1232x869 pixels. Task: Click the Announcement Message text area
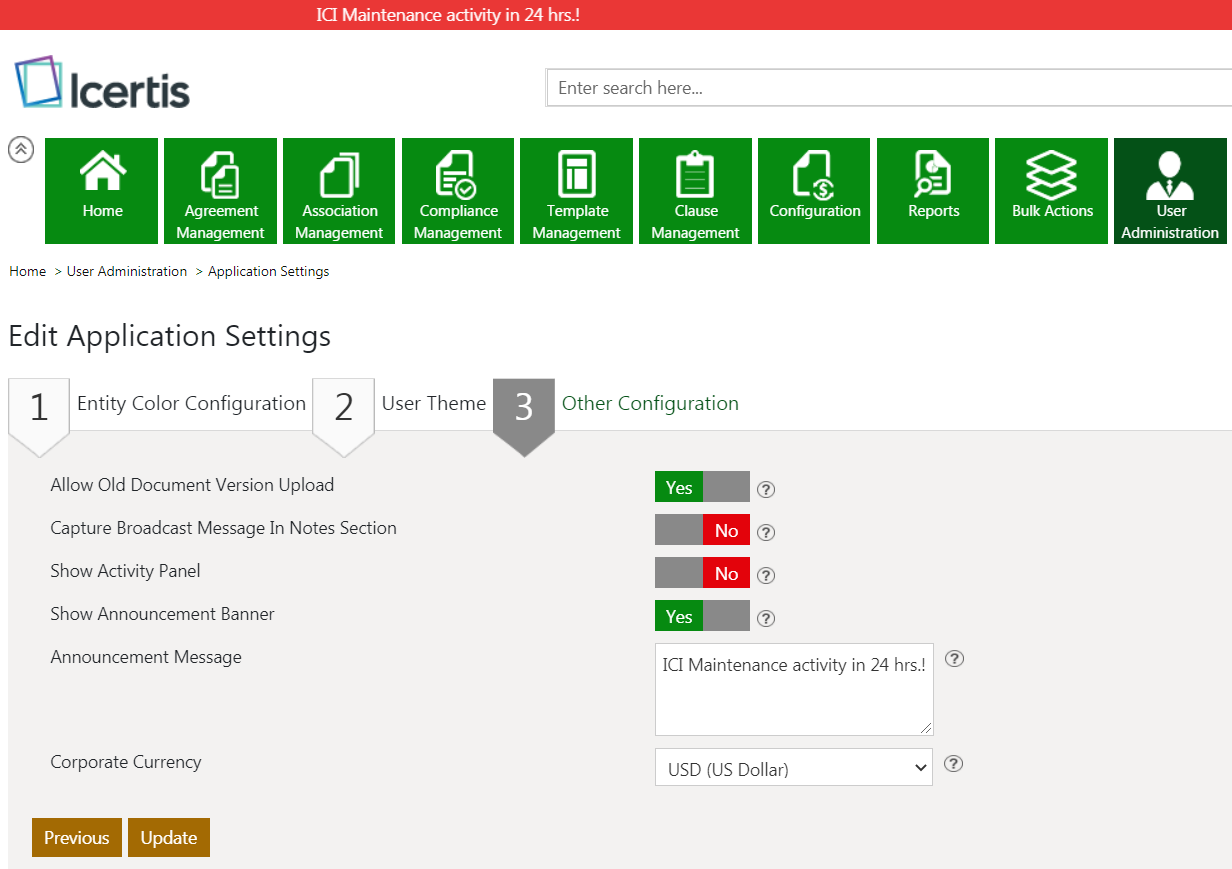[x=793, y=690]
